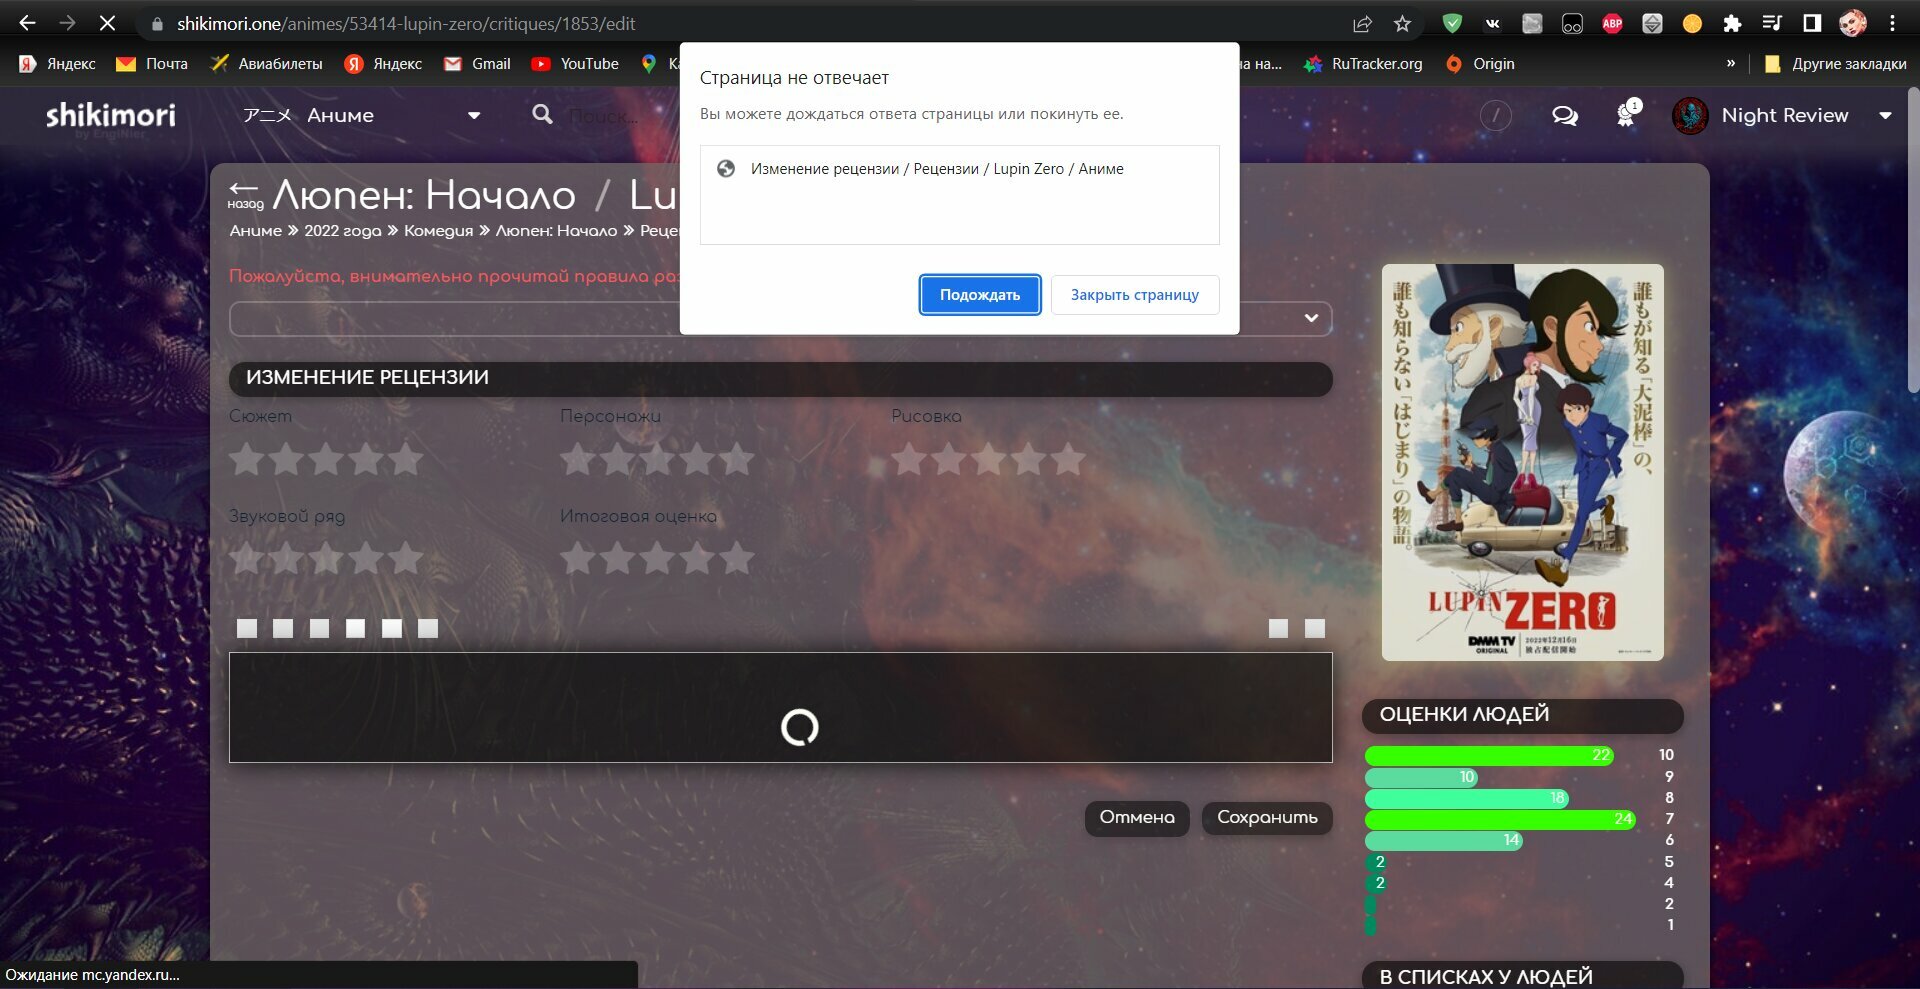Screen dimensions: 1920x989
Task: Open the YouTube bookmark
Action: [x=575, y=64]
